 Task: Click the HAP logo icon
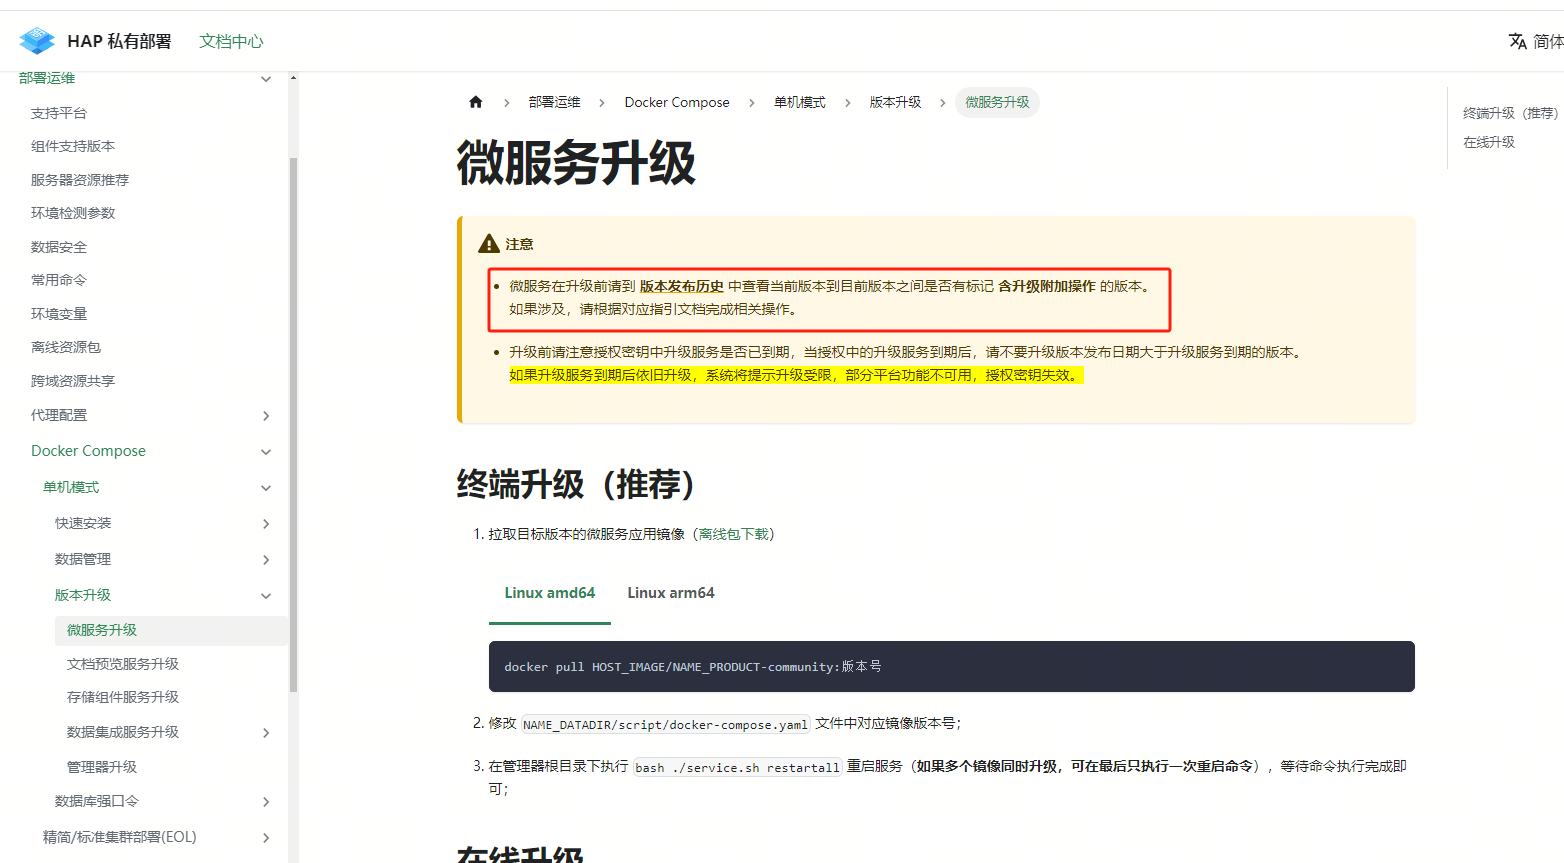pyautogui.click(x=37, y=41)
